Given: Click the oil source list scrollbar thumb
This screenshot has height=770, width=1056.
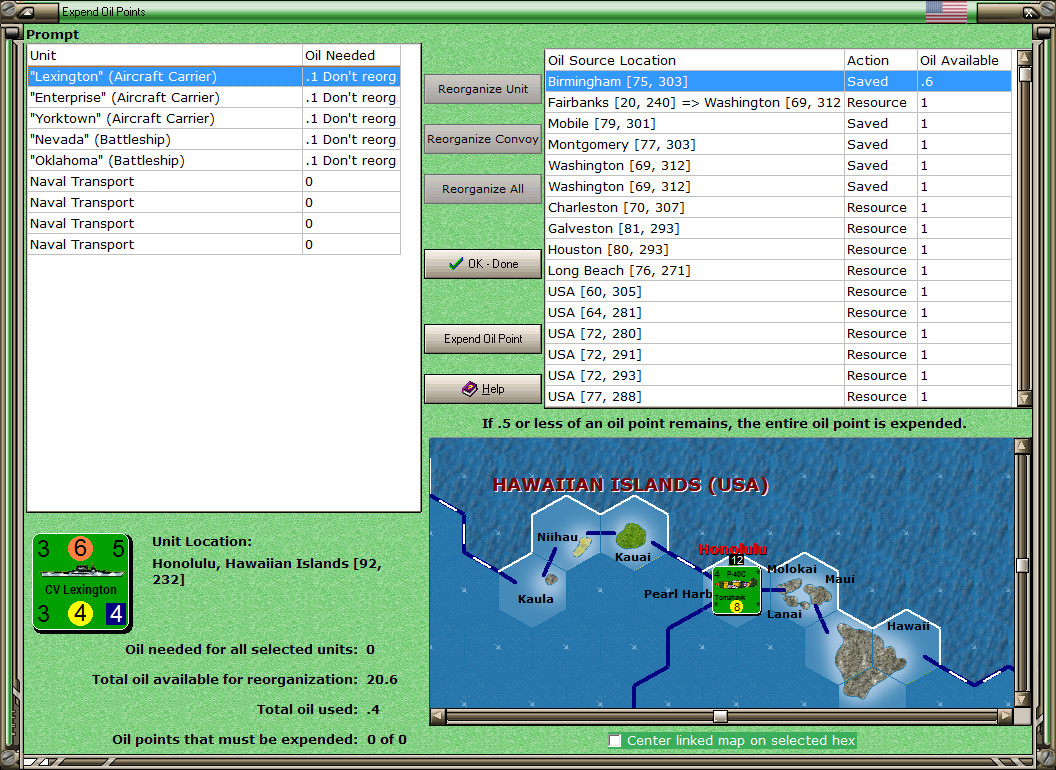Looking at the screenshot, I should click(x=1024, y=73).
